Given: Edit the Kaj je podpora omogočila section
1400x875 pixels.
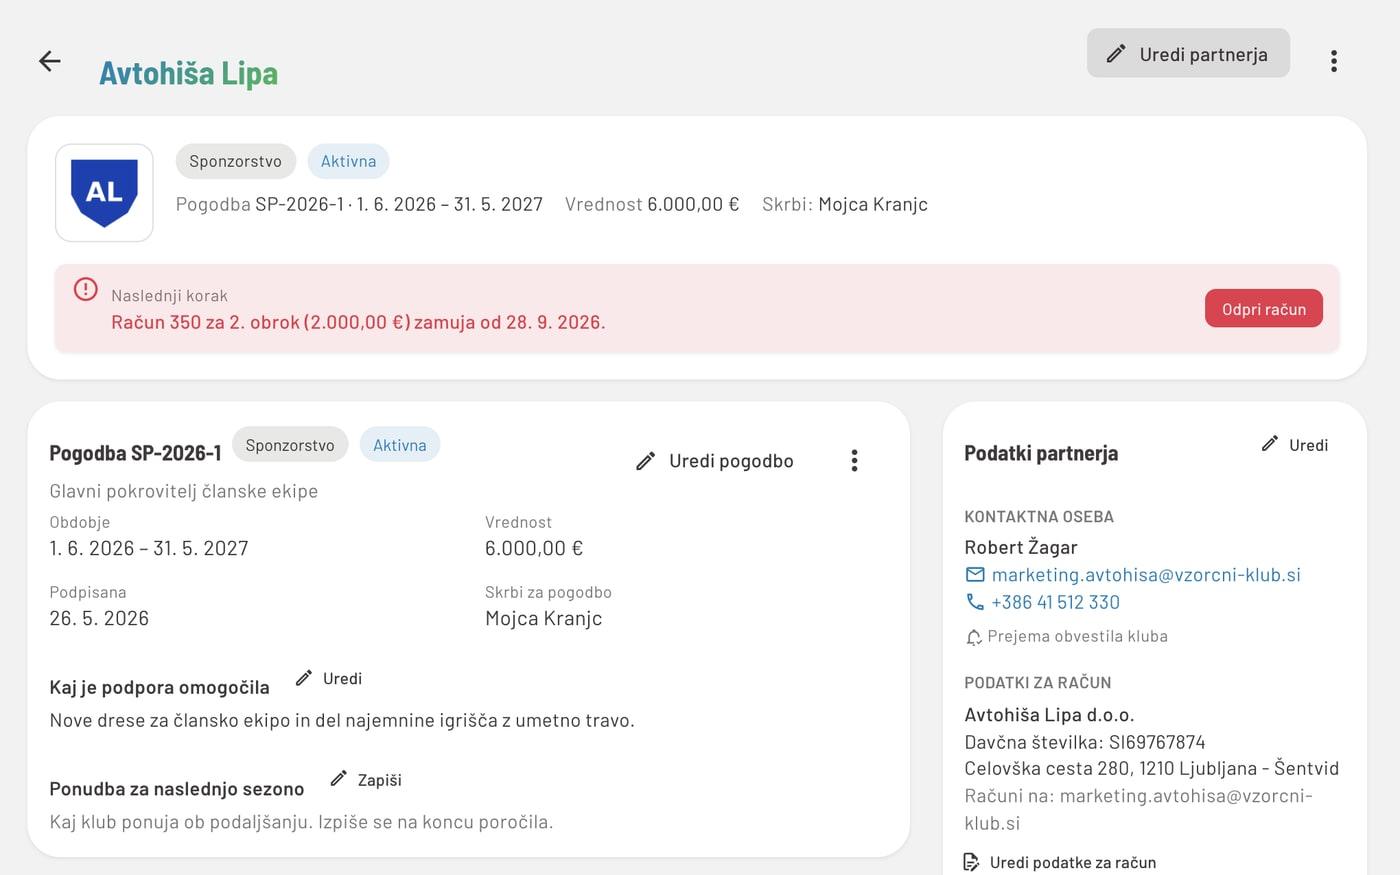Looking at the screenshot, I should (x=329, y=678).
